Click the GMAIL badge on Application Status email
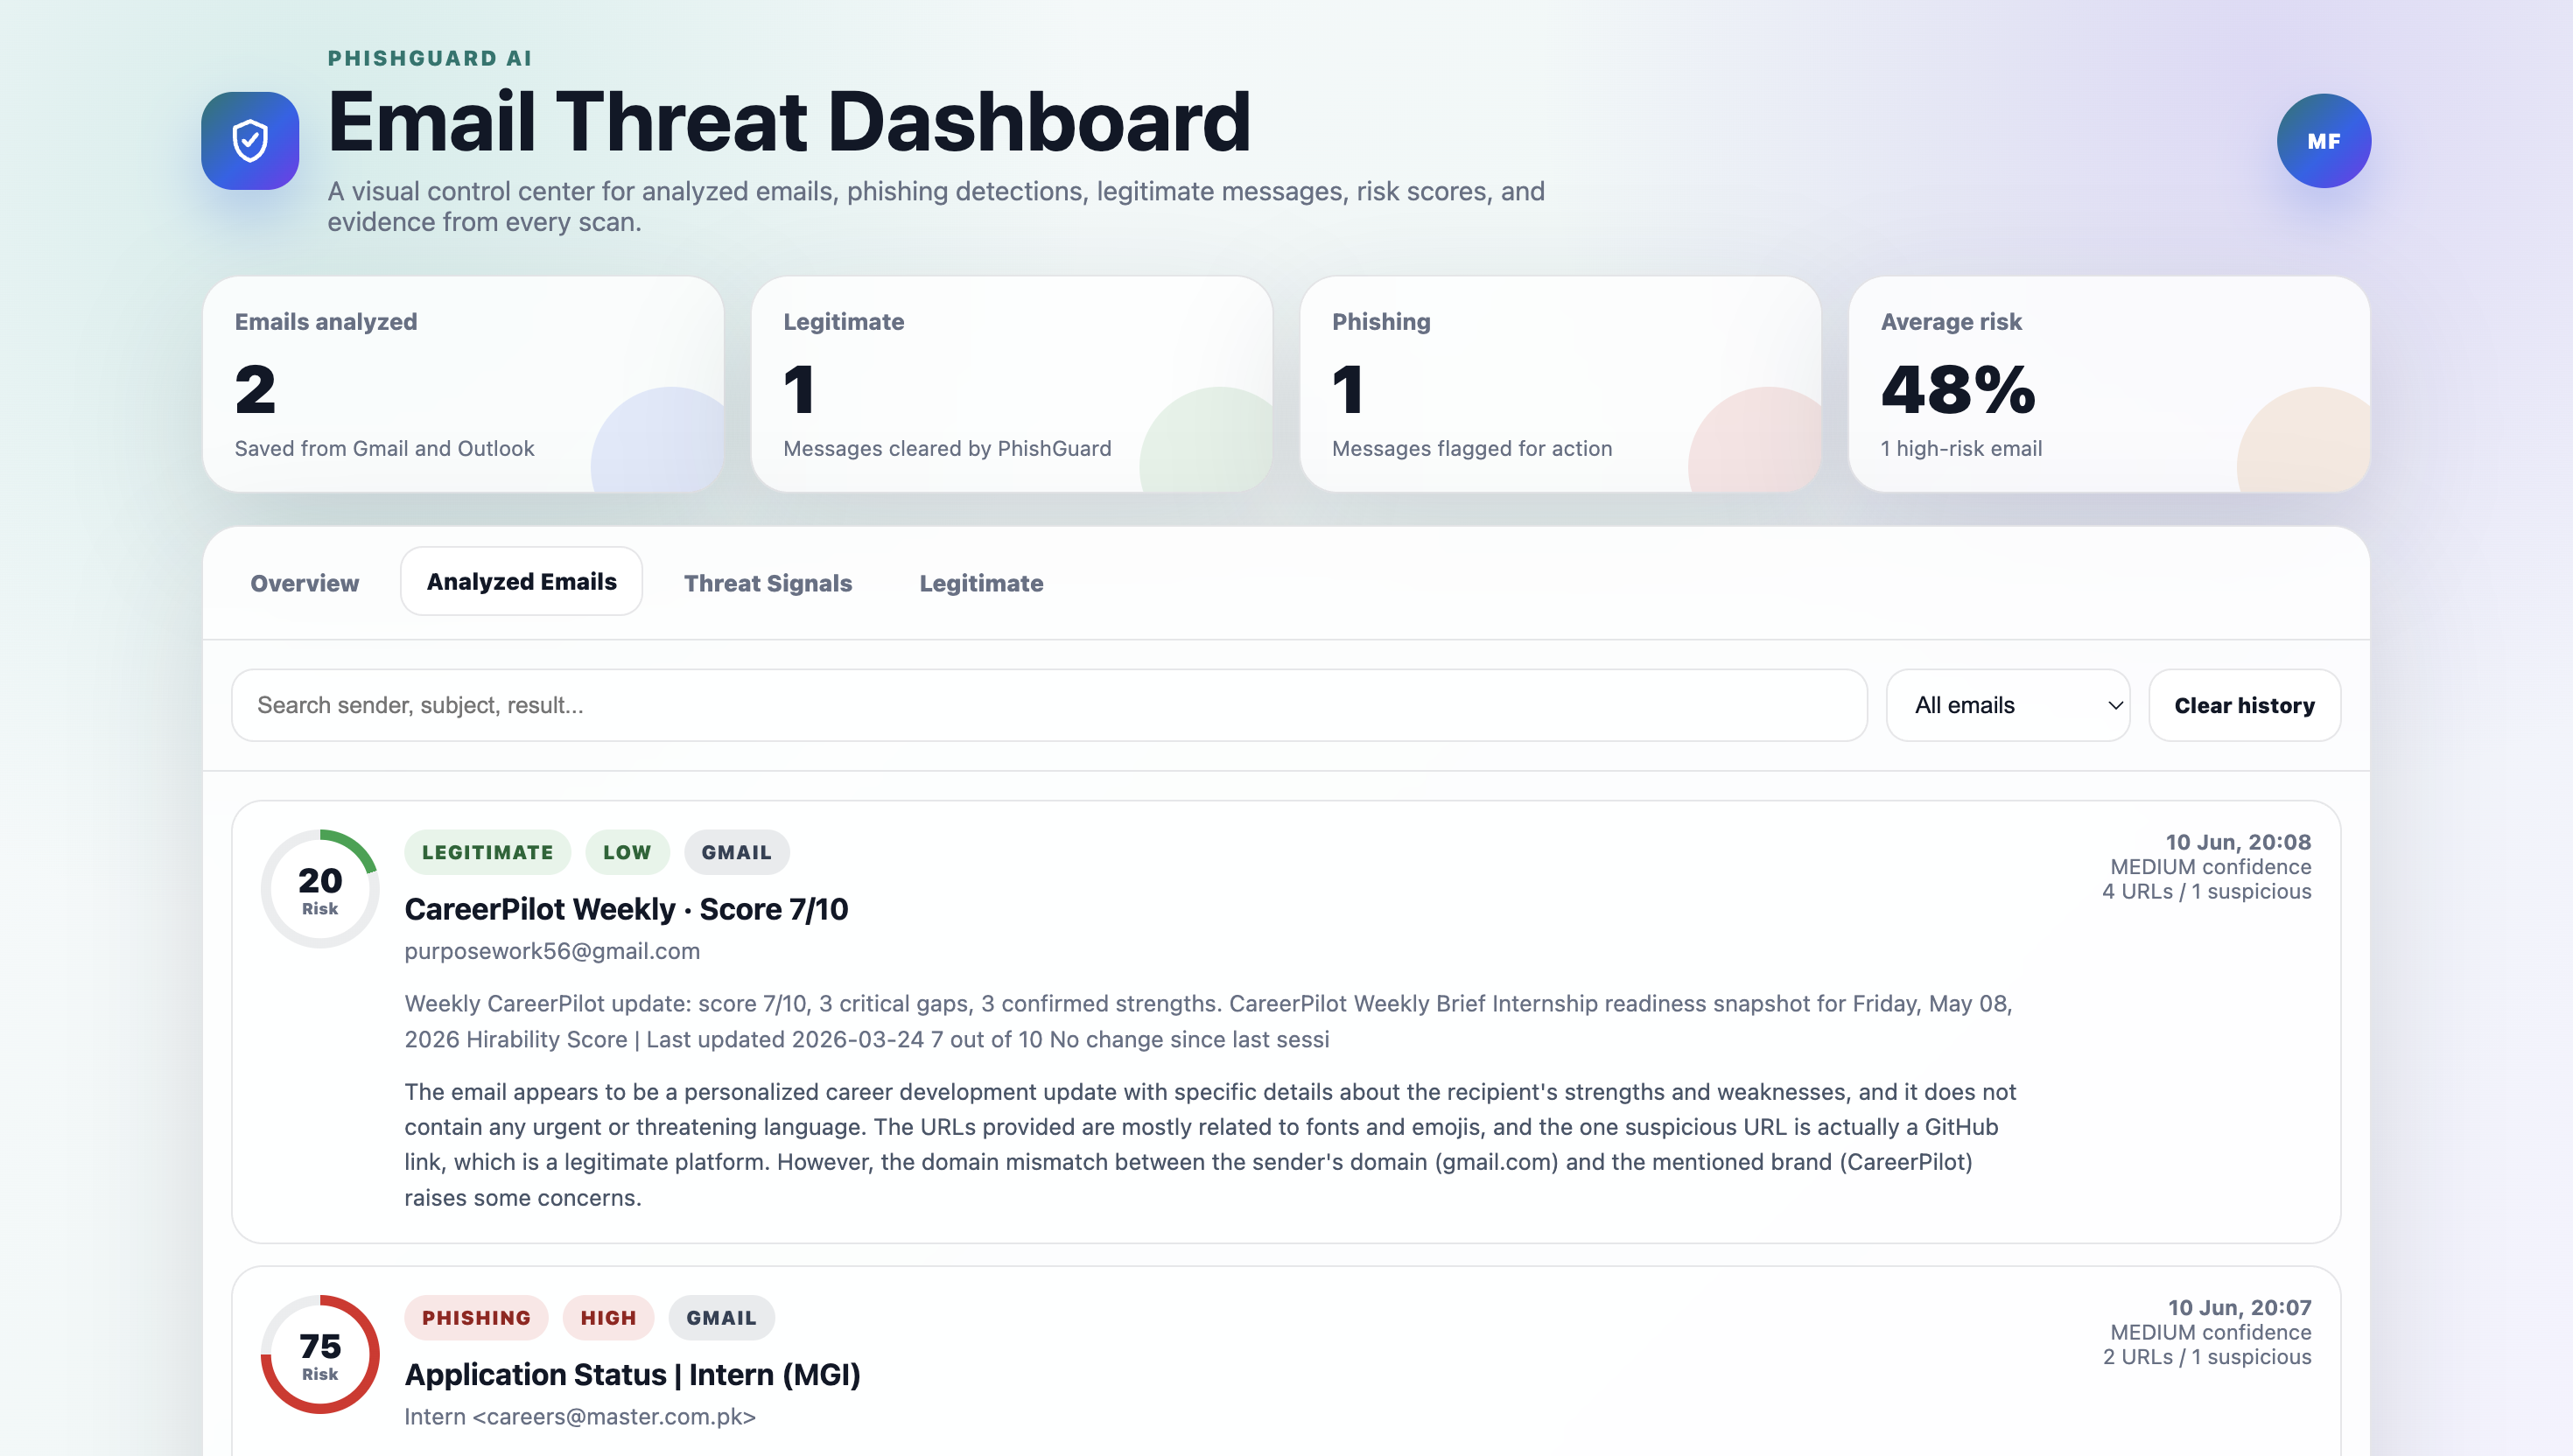The image size is (2573, 1456). coord(721,1318)
